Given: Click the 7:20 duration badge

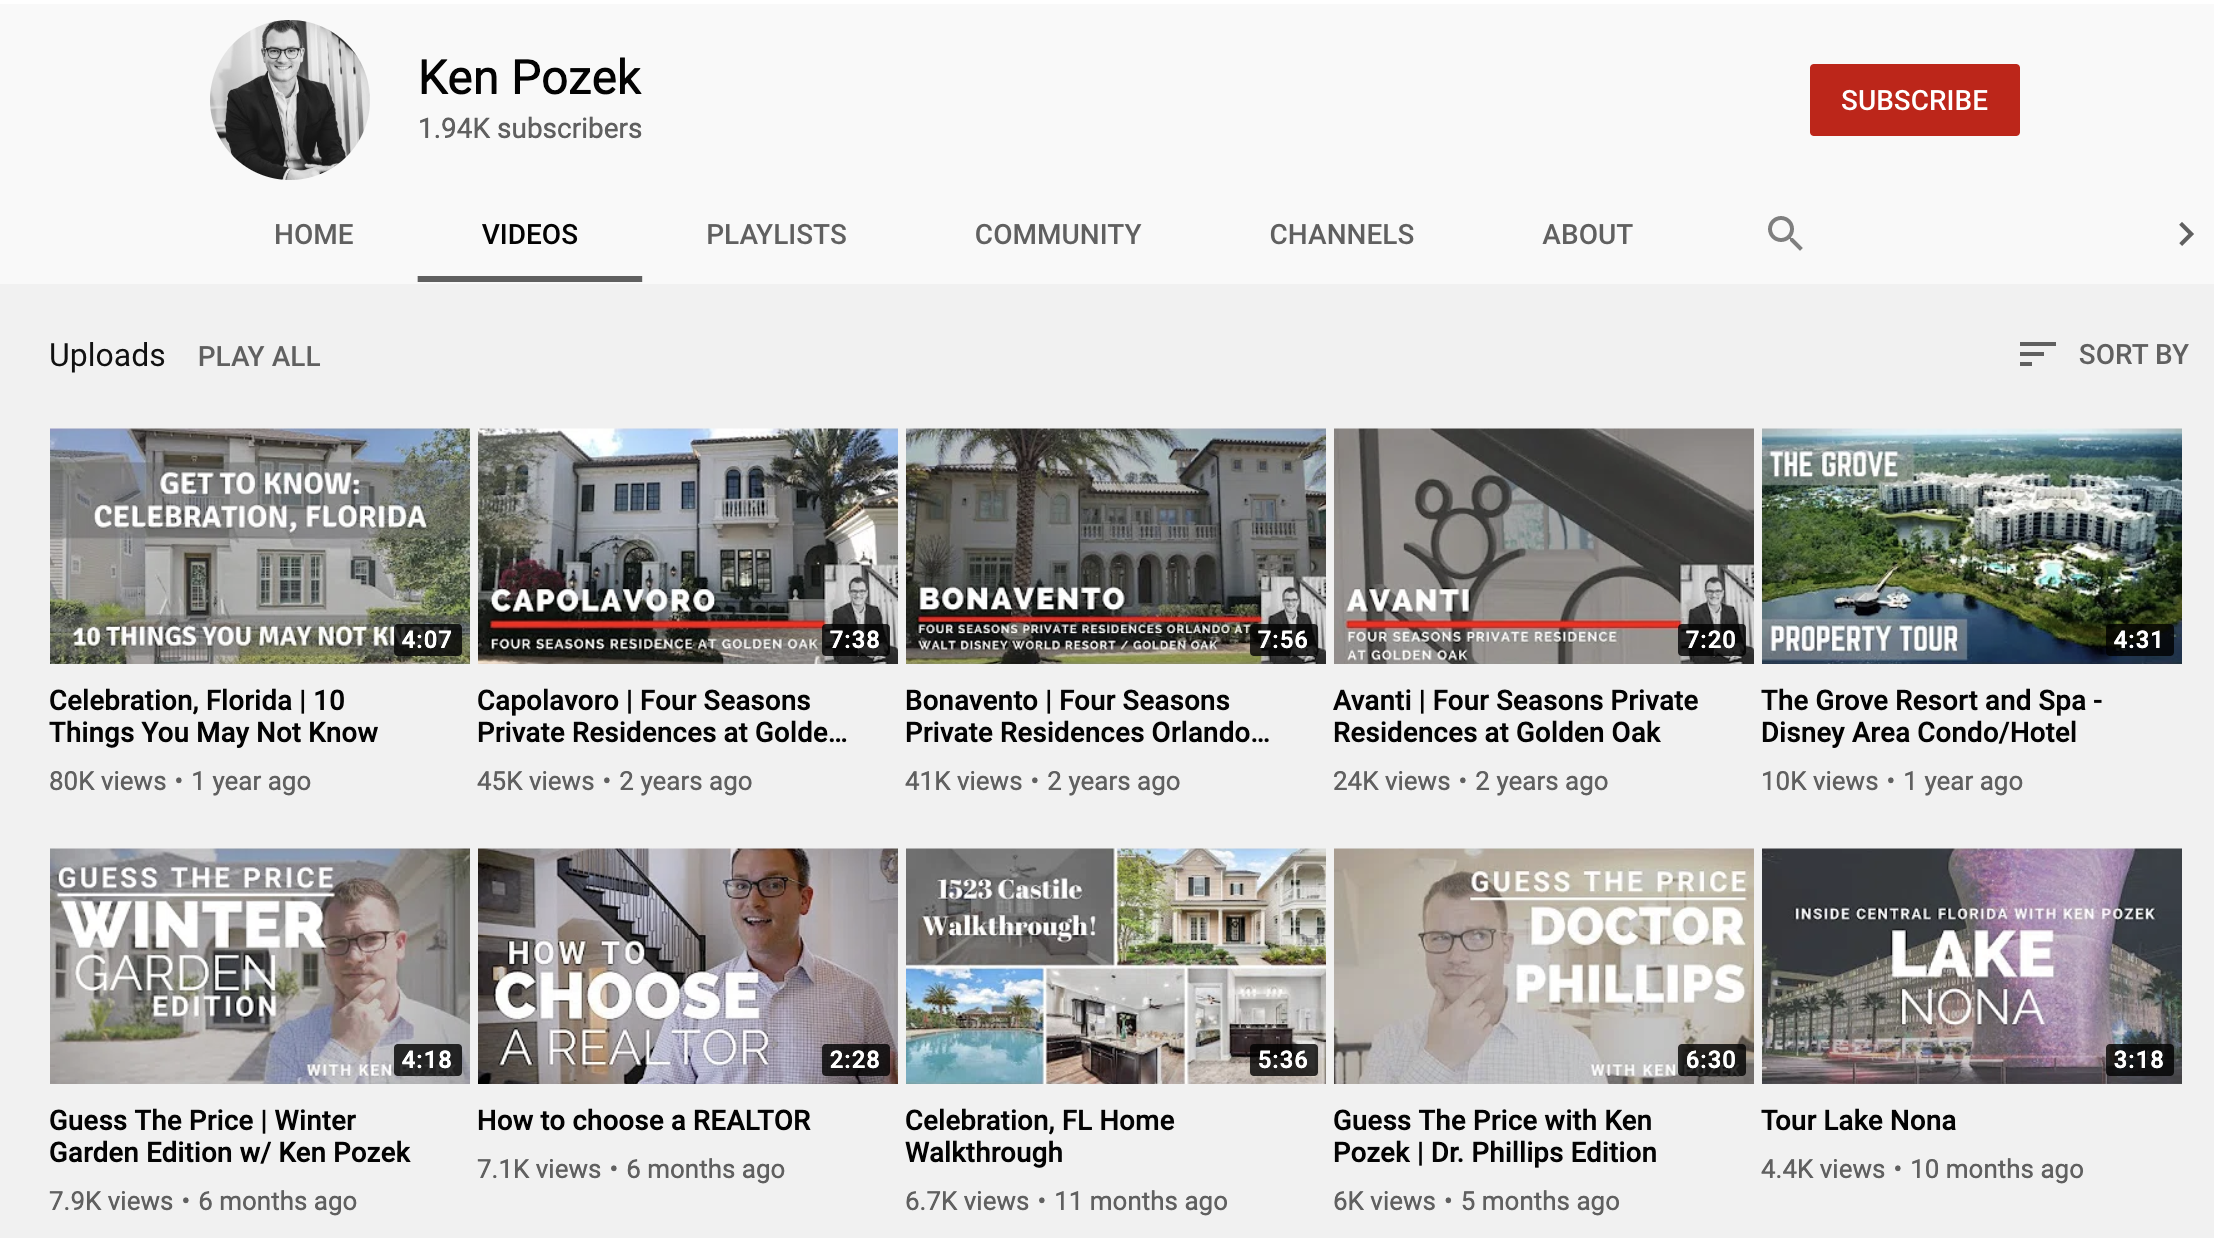Looking at the screenshot, I should tap(1711, 639).
